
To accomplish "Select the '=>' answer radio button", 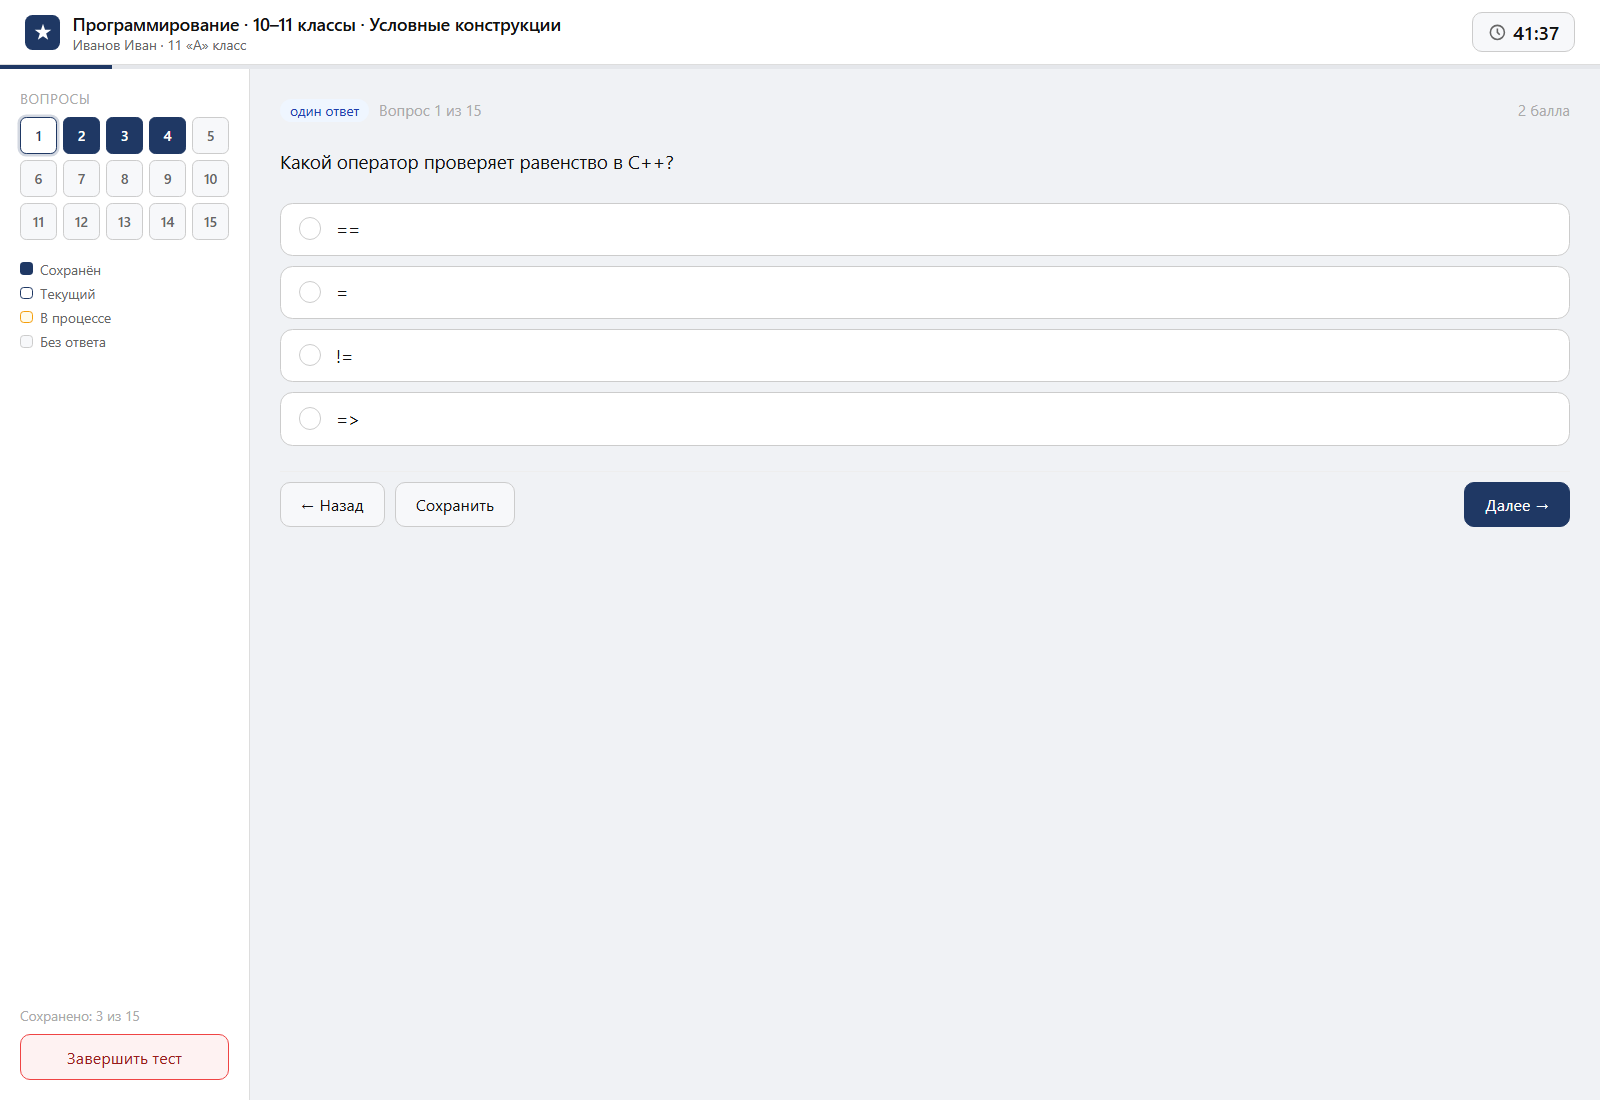I will 310,418.
